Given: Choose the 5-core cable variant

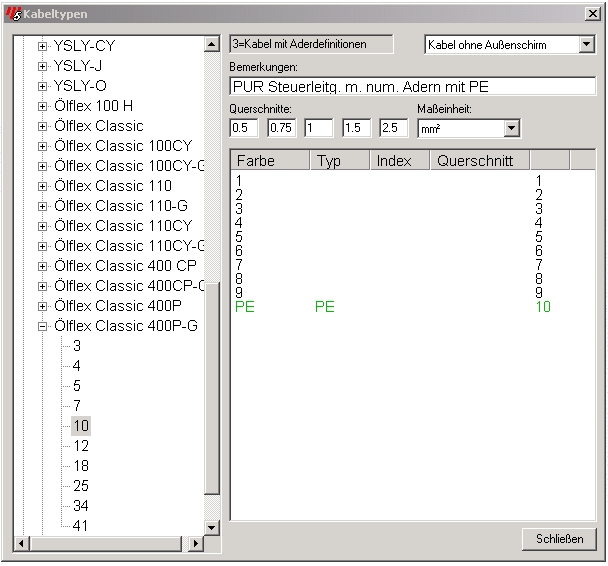Looking at the screenshot, I should pyautogui.click(x=77, y=386).
